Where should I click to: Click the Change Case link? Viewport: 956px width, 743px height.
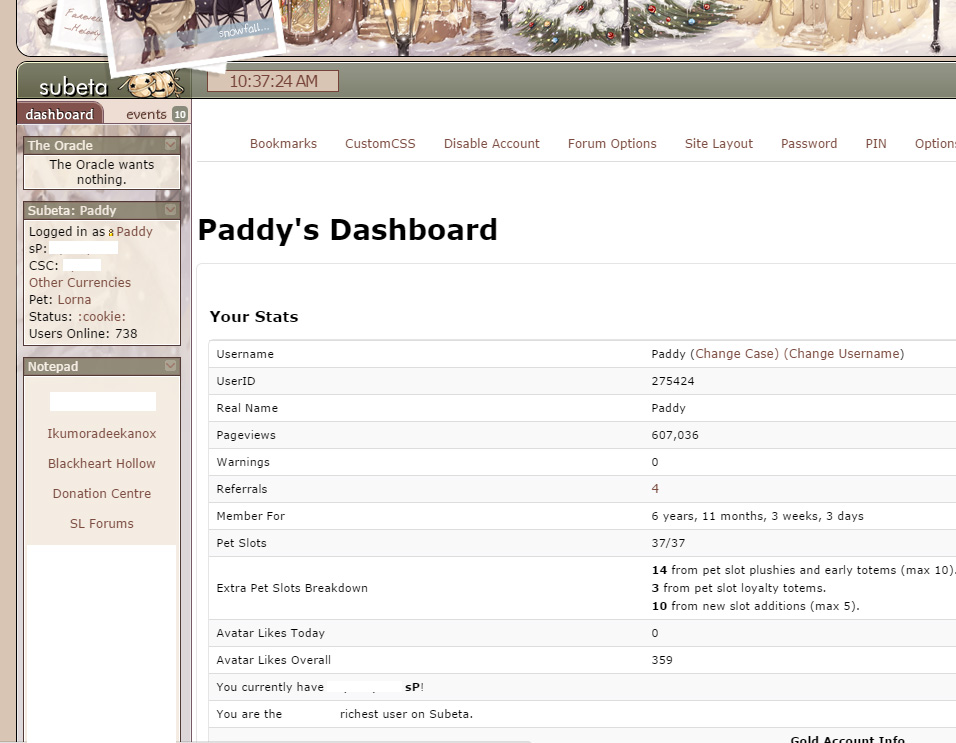(734, 354)
